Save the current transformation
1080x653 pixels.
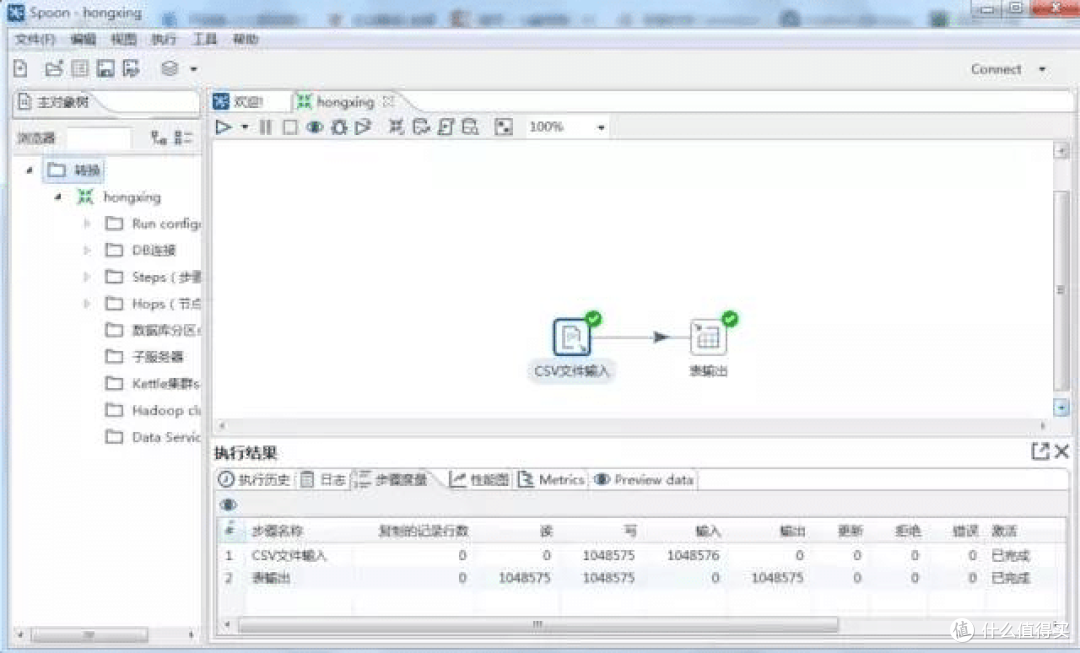(105, 68)
